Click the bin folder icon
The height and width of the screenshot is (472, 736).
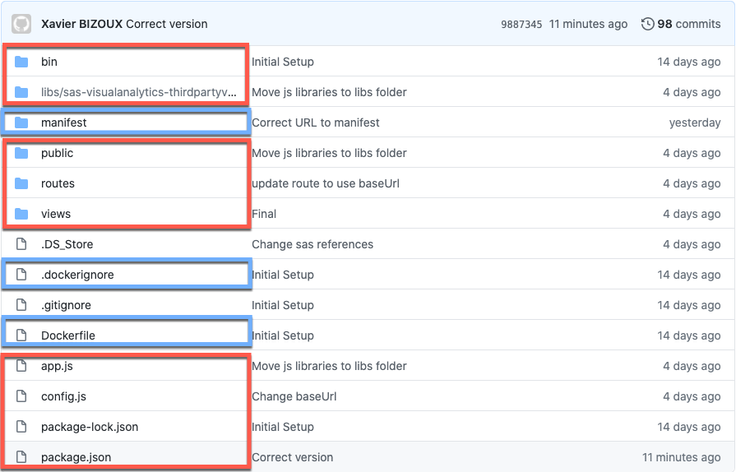pos(21,62)
